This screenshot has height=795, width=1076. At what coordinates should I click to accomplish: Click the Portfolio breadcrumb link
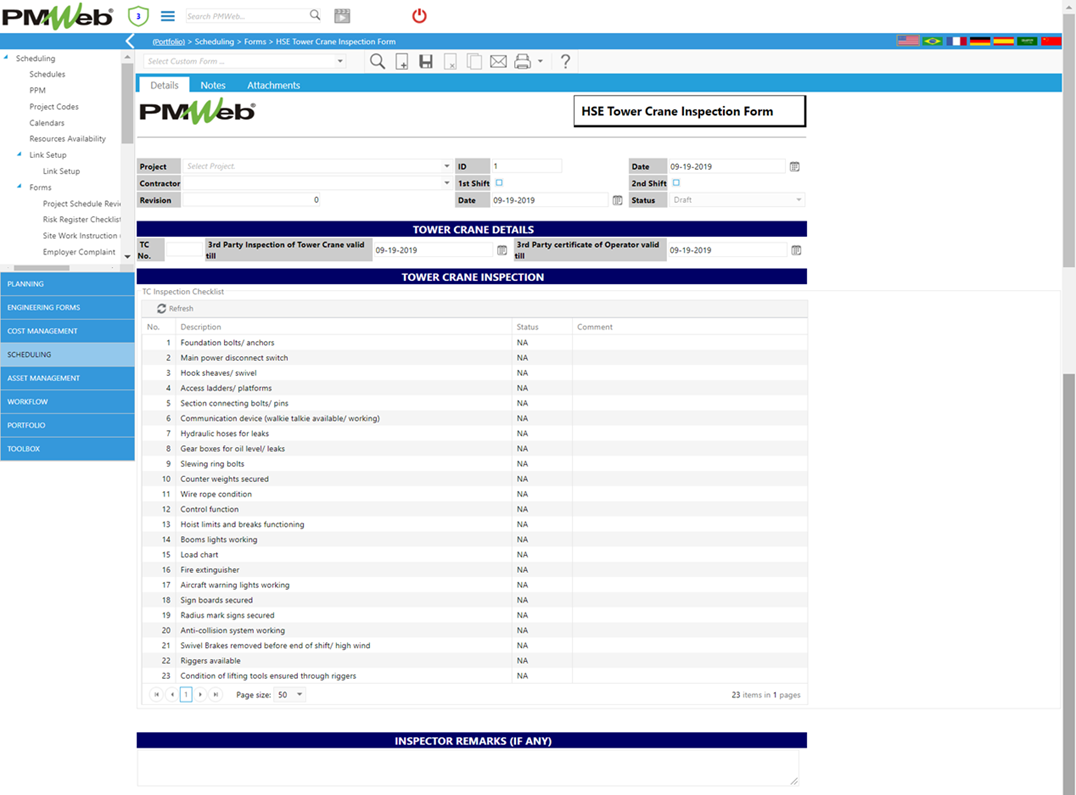point(168,42)
